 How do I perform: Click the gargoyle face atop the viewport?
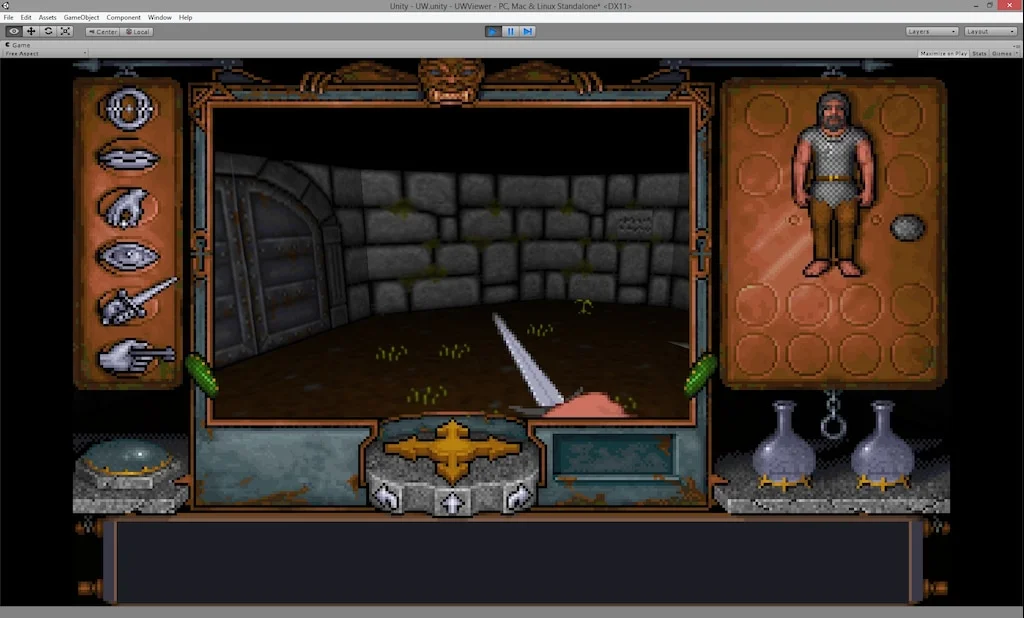tap(451, 81)
